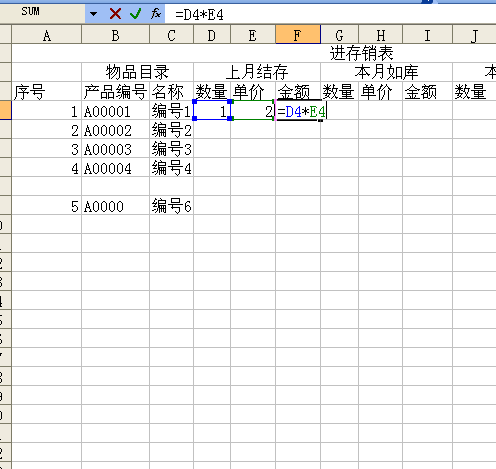Click the 产品编号 header cell
This screenshot has width=496, height=469.
coord(115,91)
